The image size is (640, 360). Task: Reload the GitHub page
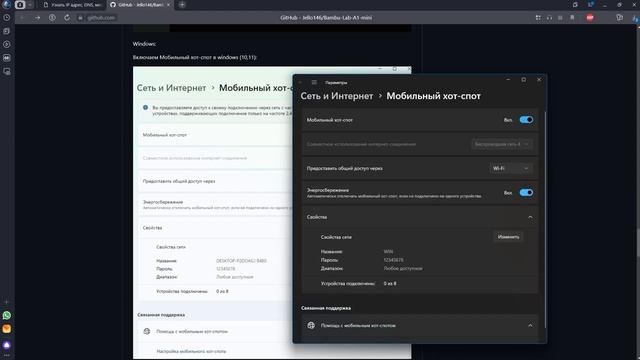click(x=67, y=18)
